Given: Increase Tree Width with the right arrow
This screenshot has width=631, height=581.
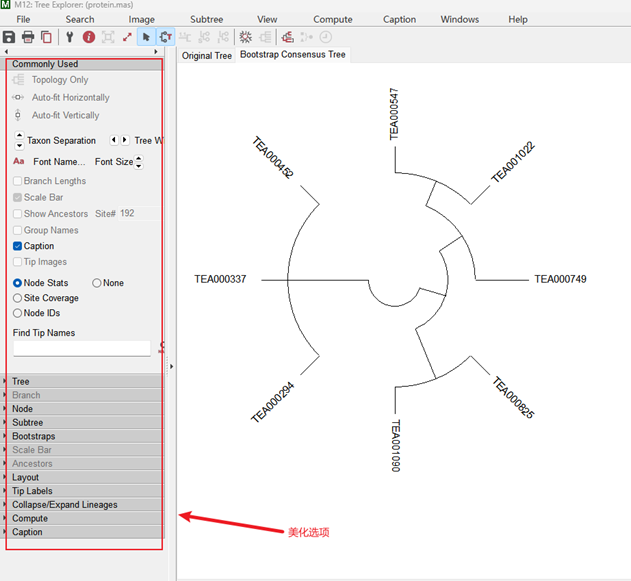Looking at the screenshot, I should (x=125, y=140).
